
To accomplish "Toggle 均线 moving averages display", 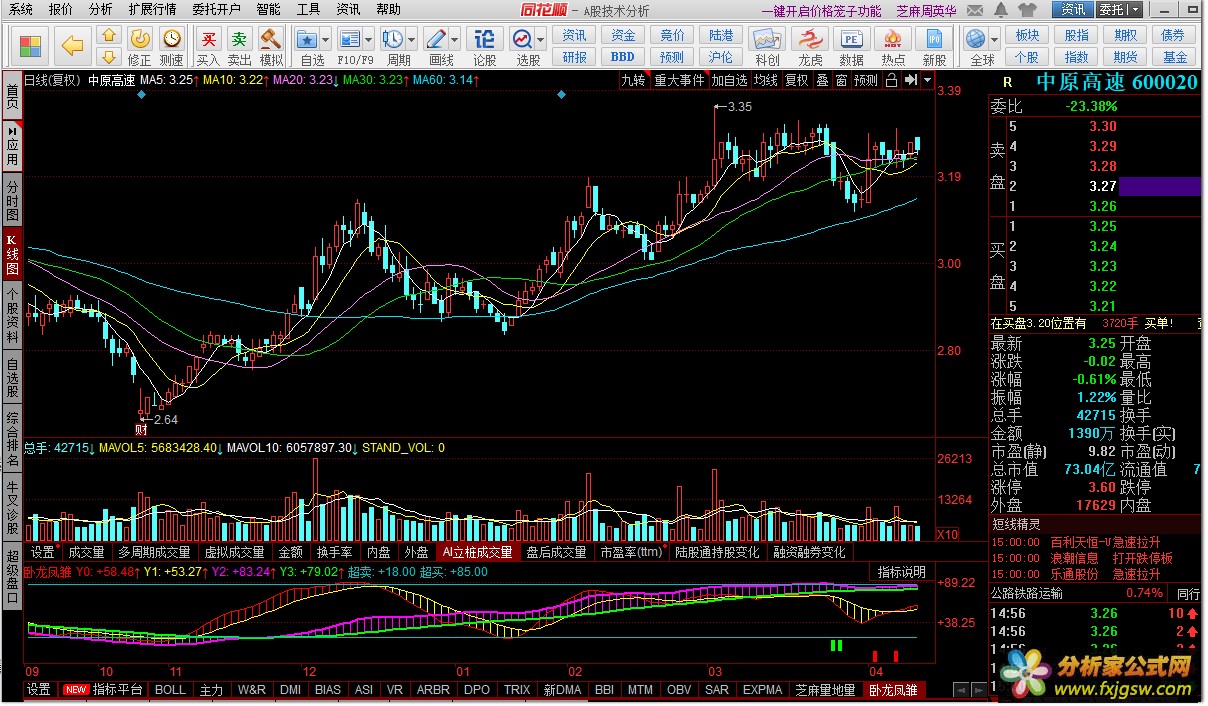I will click(766, 80).
